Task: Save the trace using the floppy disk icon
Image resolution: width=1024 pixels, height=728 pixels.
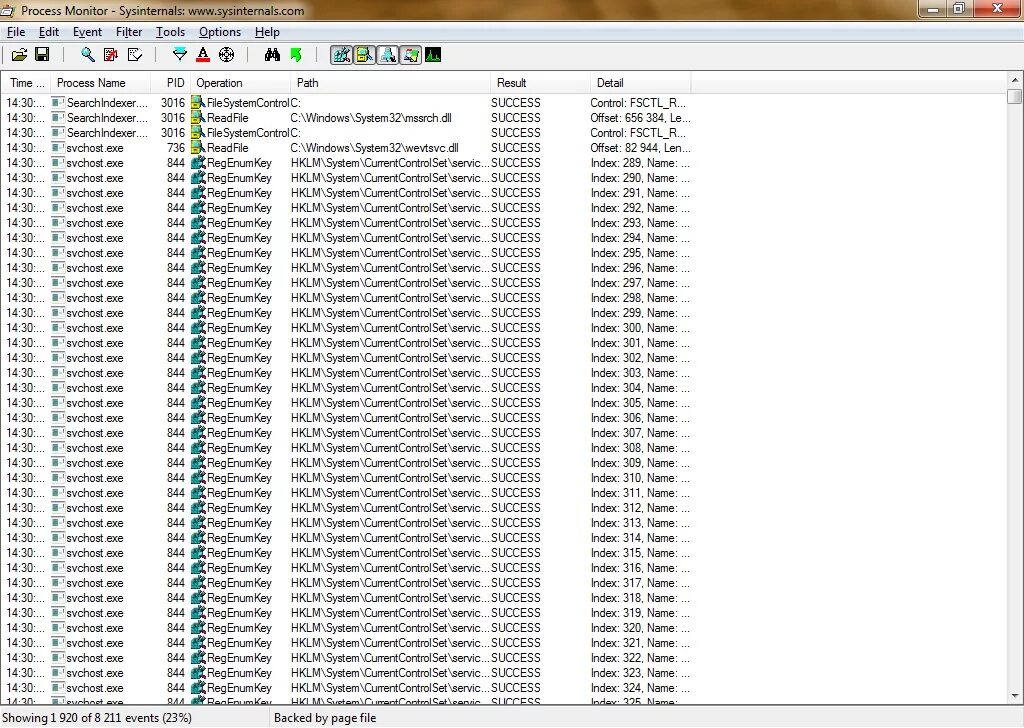Action: [42, 55]
